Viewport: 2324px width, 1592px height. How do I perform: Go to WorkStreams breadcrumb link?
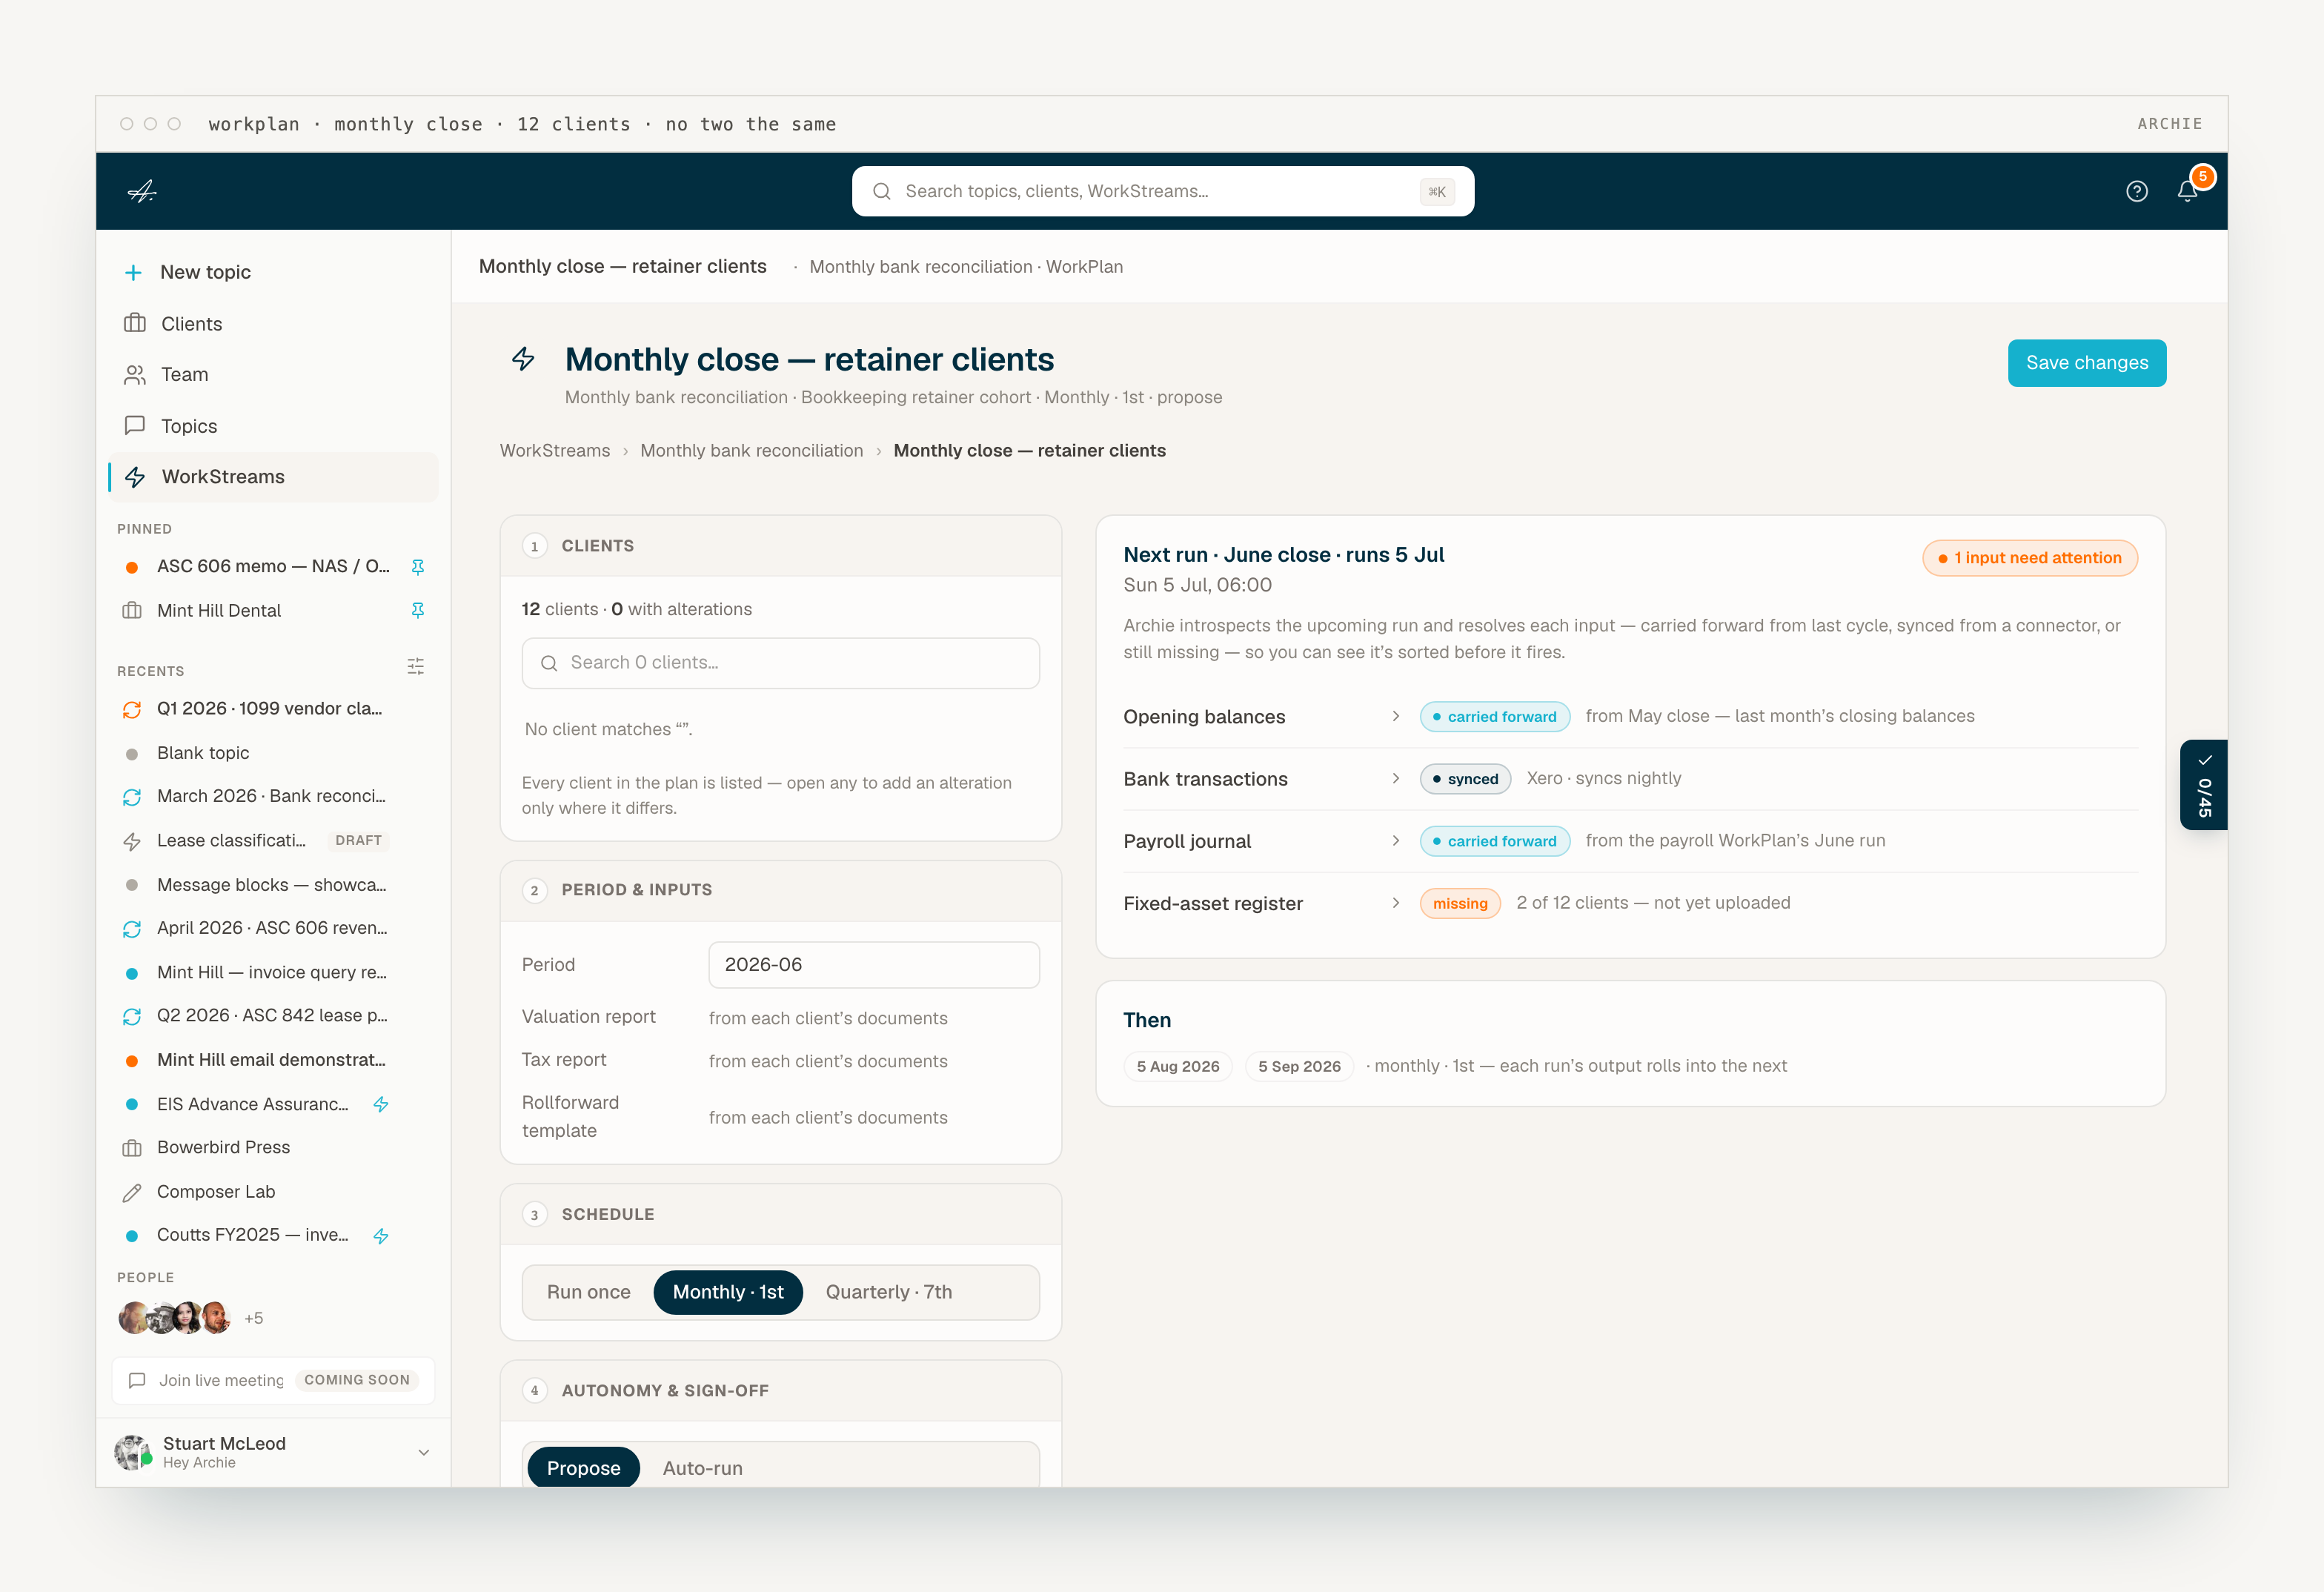554,451
